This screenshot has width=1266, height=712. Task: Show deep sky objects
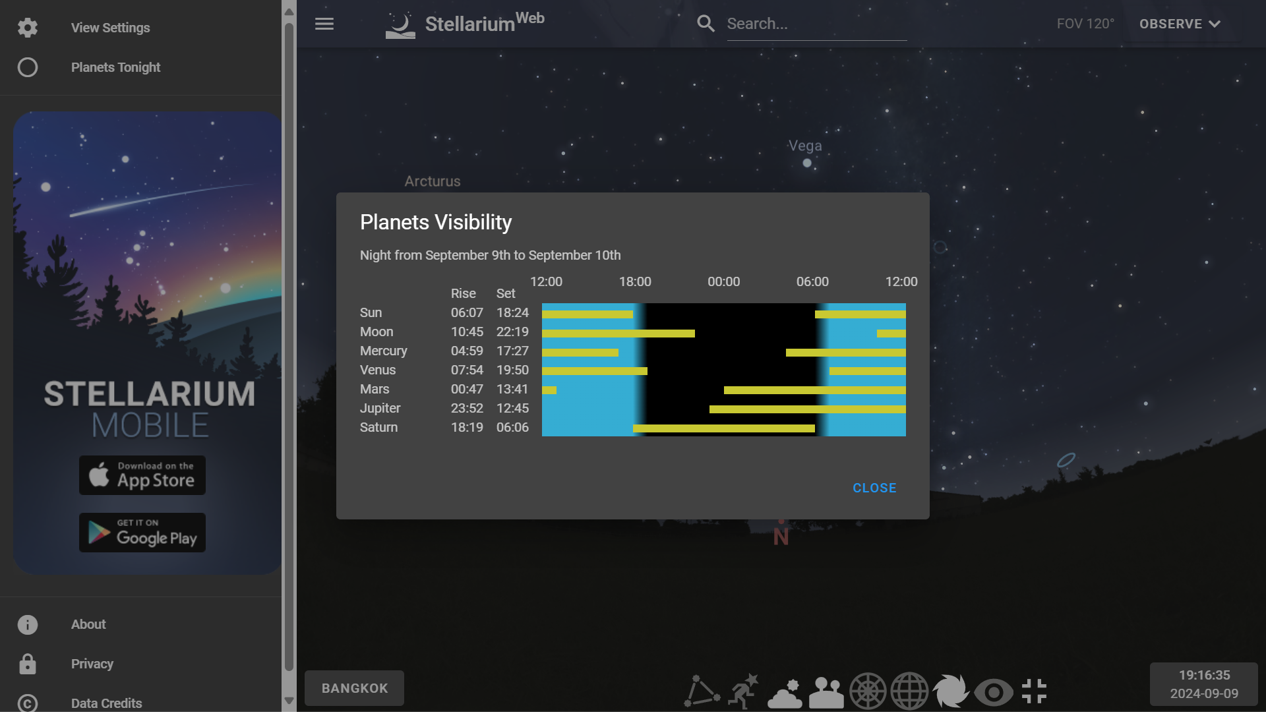tap(950, 690)
